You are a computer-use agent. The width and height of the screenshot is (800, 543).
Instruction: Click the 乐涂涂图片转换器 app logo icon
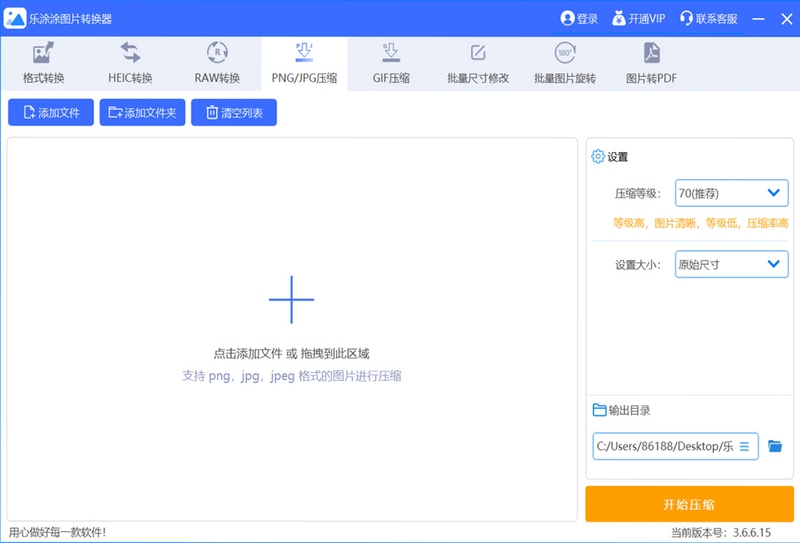pos(15,18)
